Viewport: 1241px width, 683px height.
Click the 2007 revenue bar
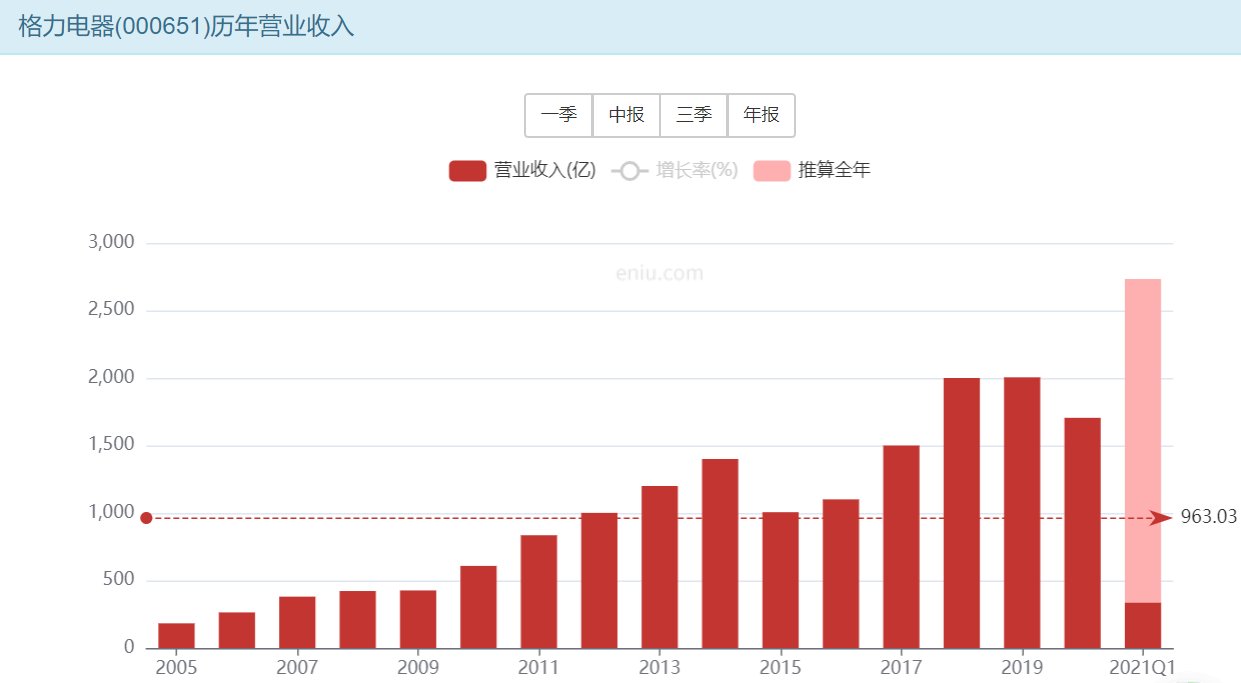[297, 622]
